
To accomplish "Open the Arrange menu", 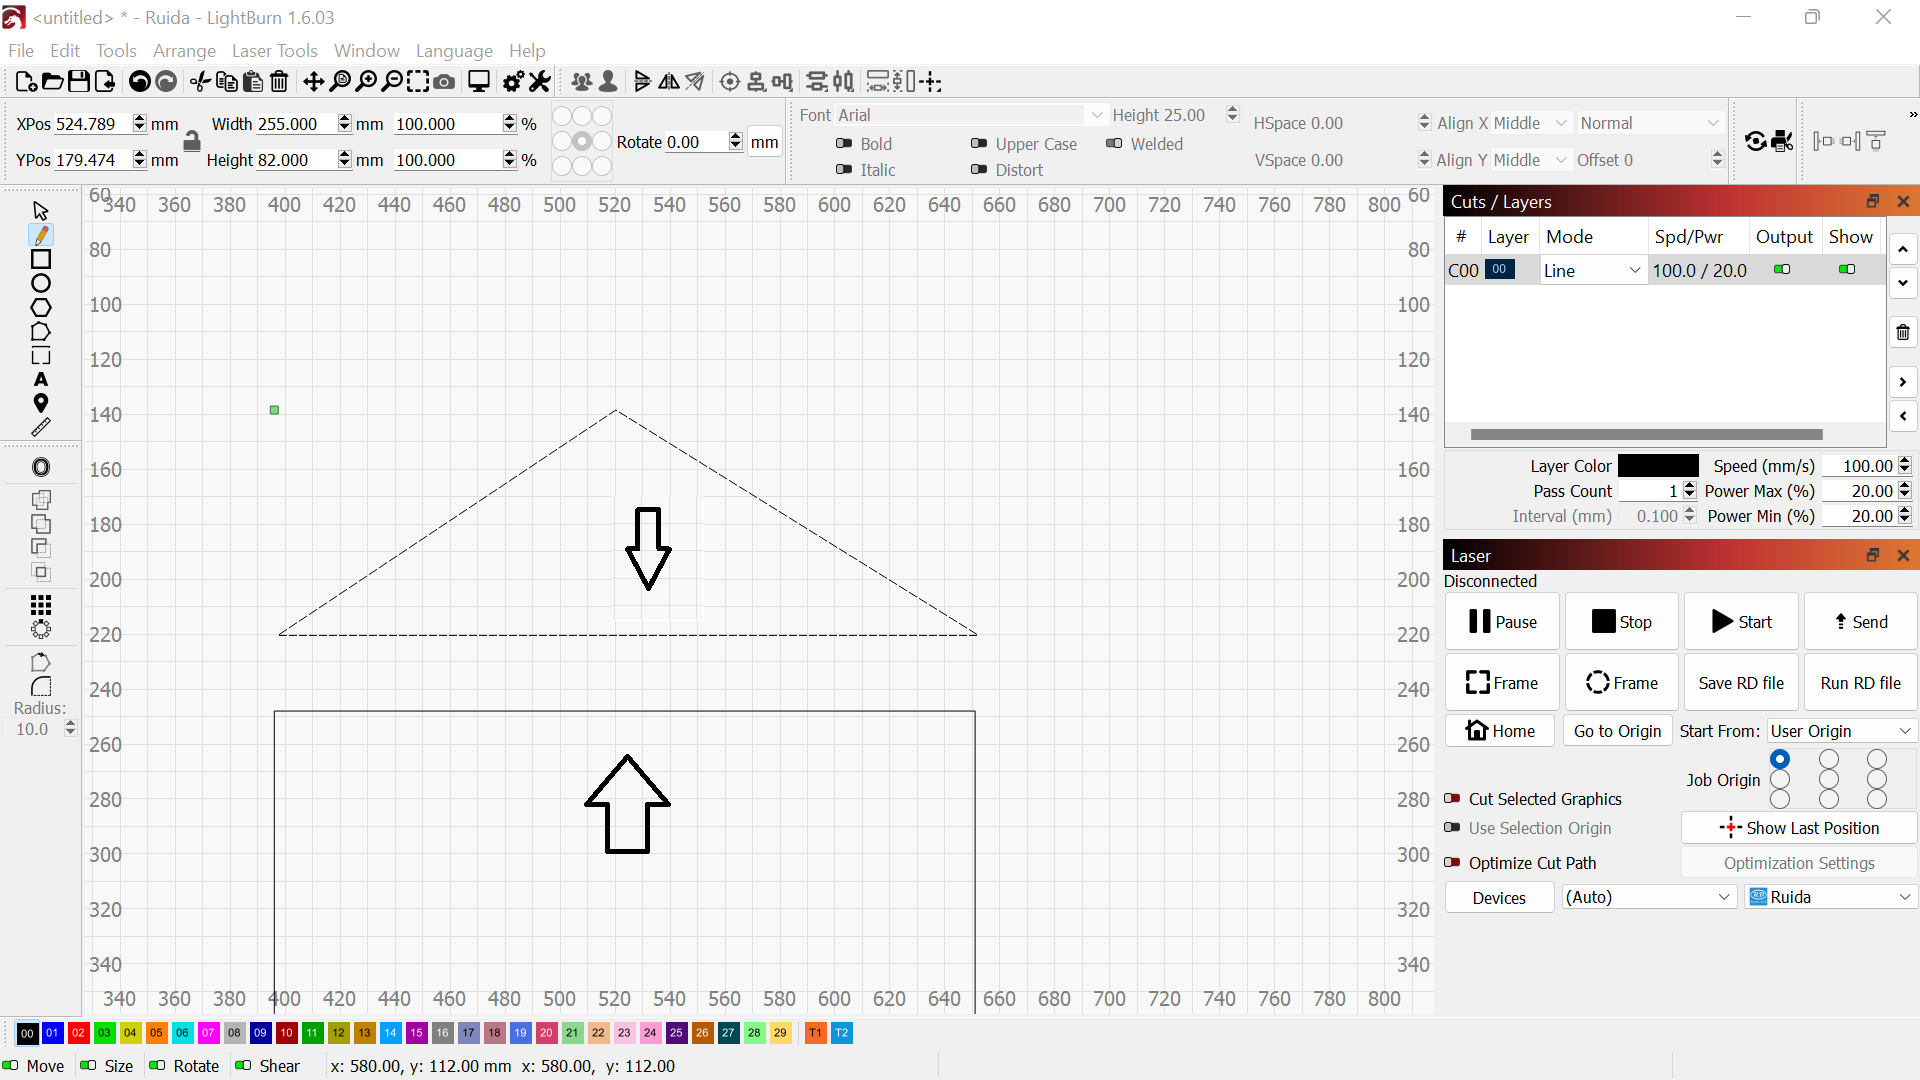I will (184, 51).
